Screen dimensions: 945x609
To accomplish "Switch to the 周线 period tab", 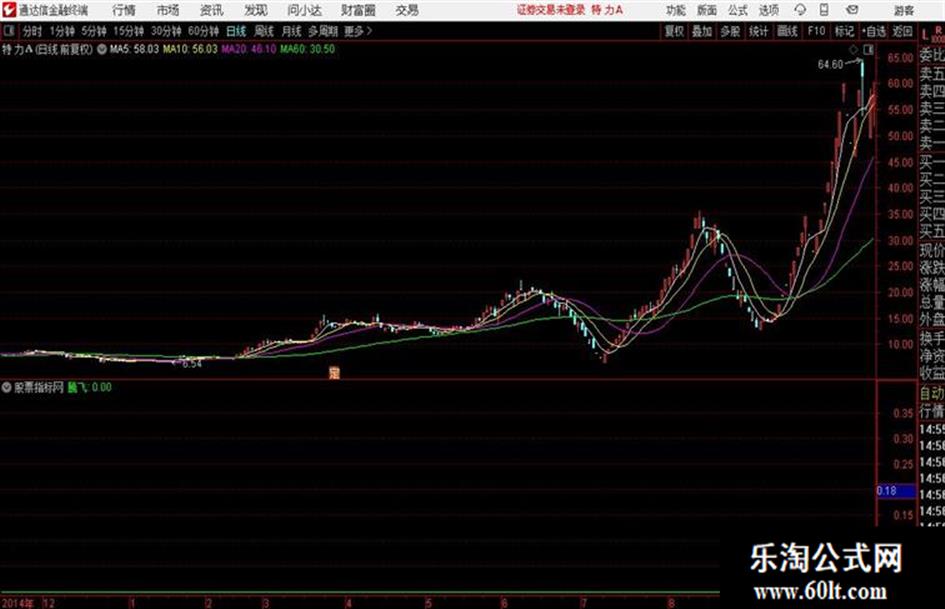I will click(264, 31).
